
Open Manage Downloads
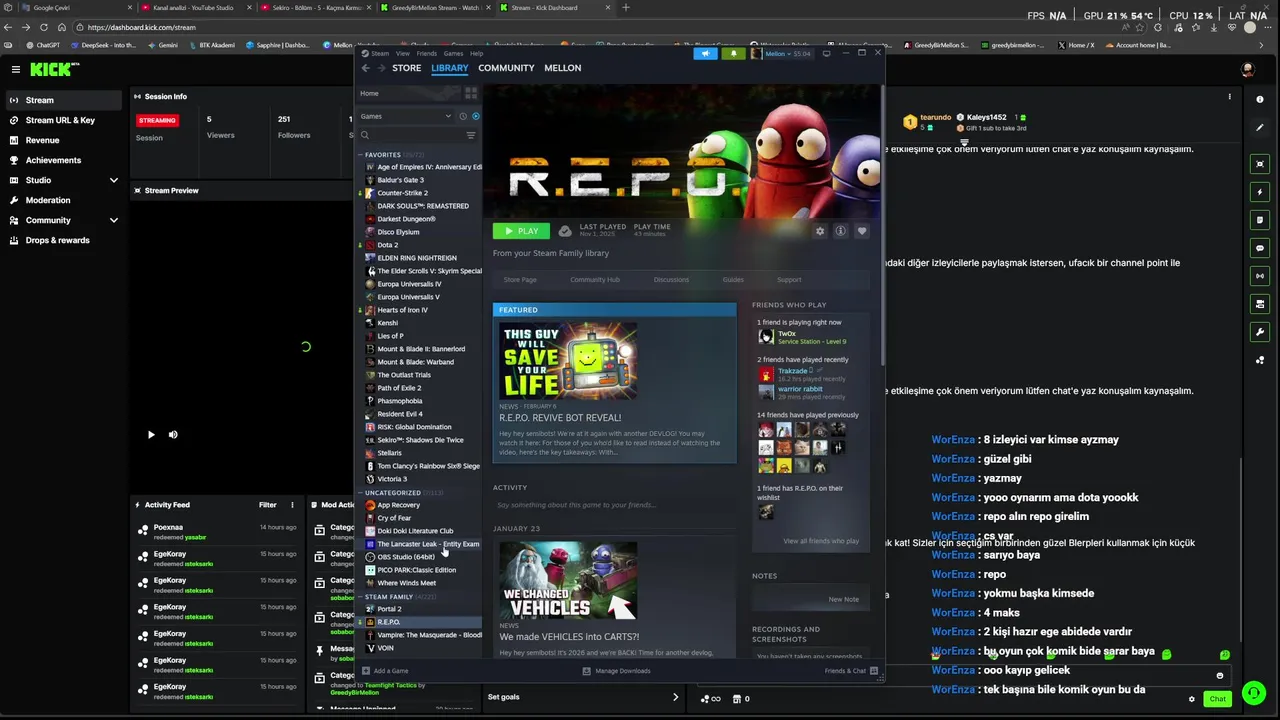pos(616,671)
